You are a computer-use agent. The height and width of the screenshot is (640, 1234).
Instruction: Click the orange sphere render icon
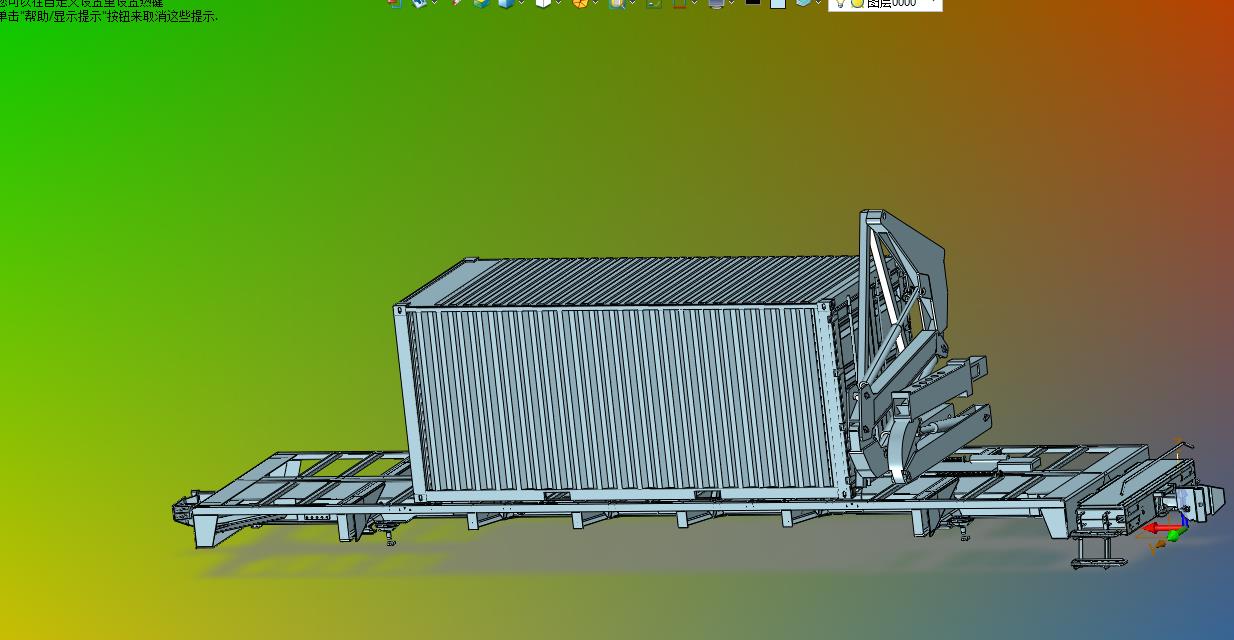point(580,3)
